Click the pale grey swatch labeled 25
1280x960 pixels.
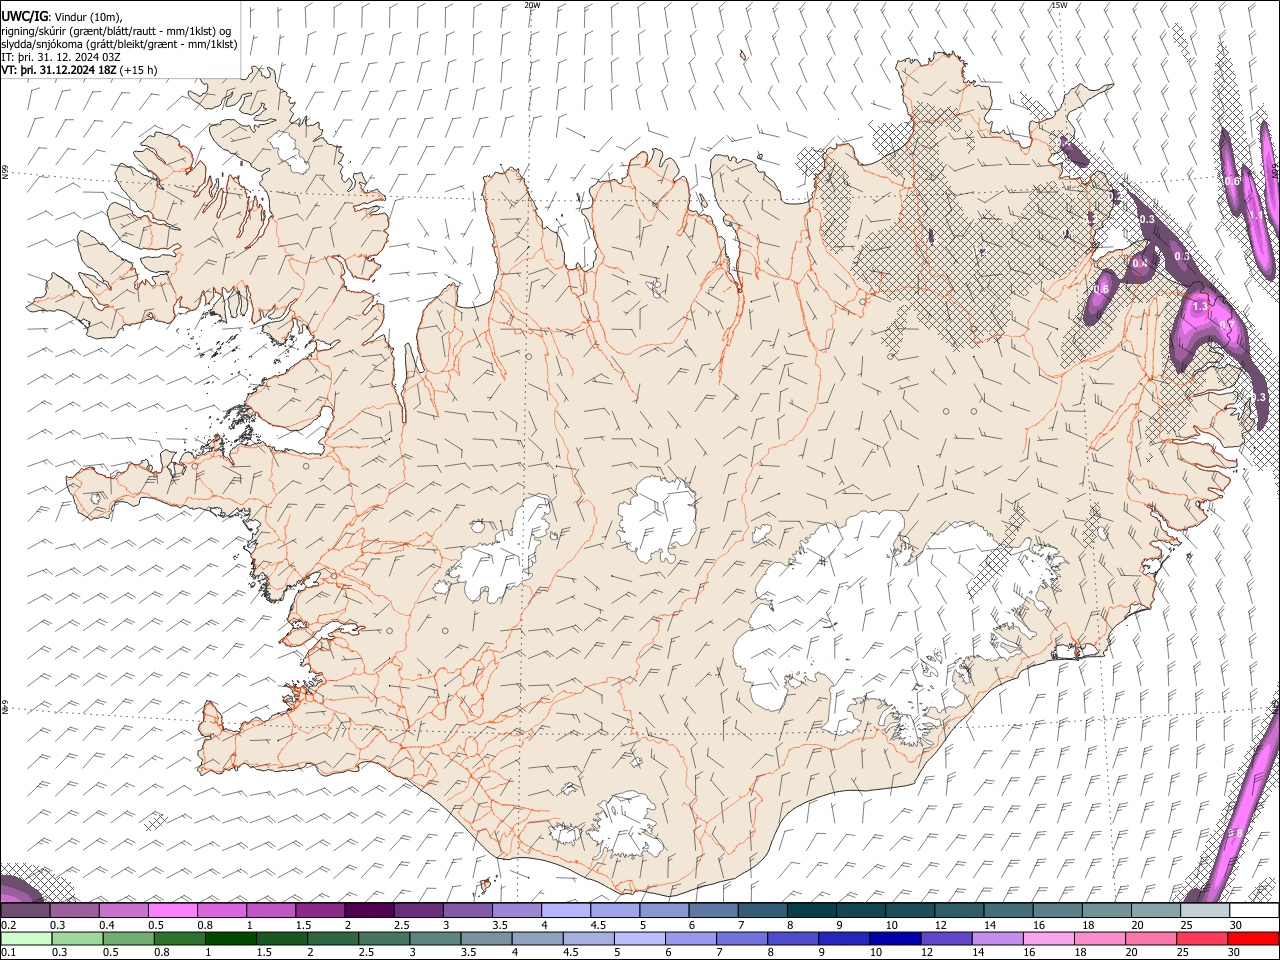click(x=1205, y=910)
